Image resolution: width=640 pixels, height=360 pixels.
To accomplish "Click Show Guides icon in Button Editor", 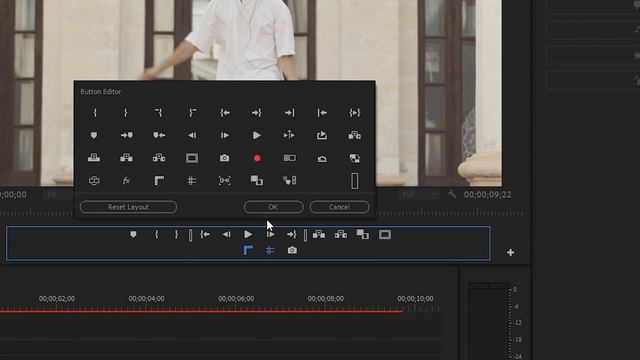I will tap(192, 180).
